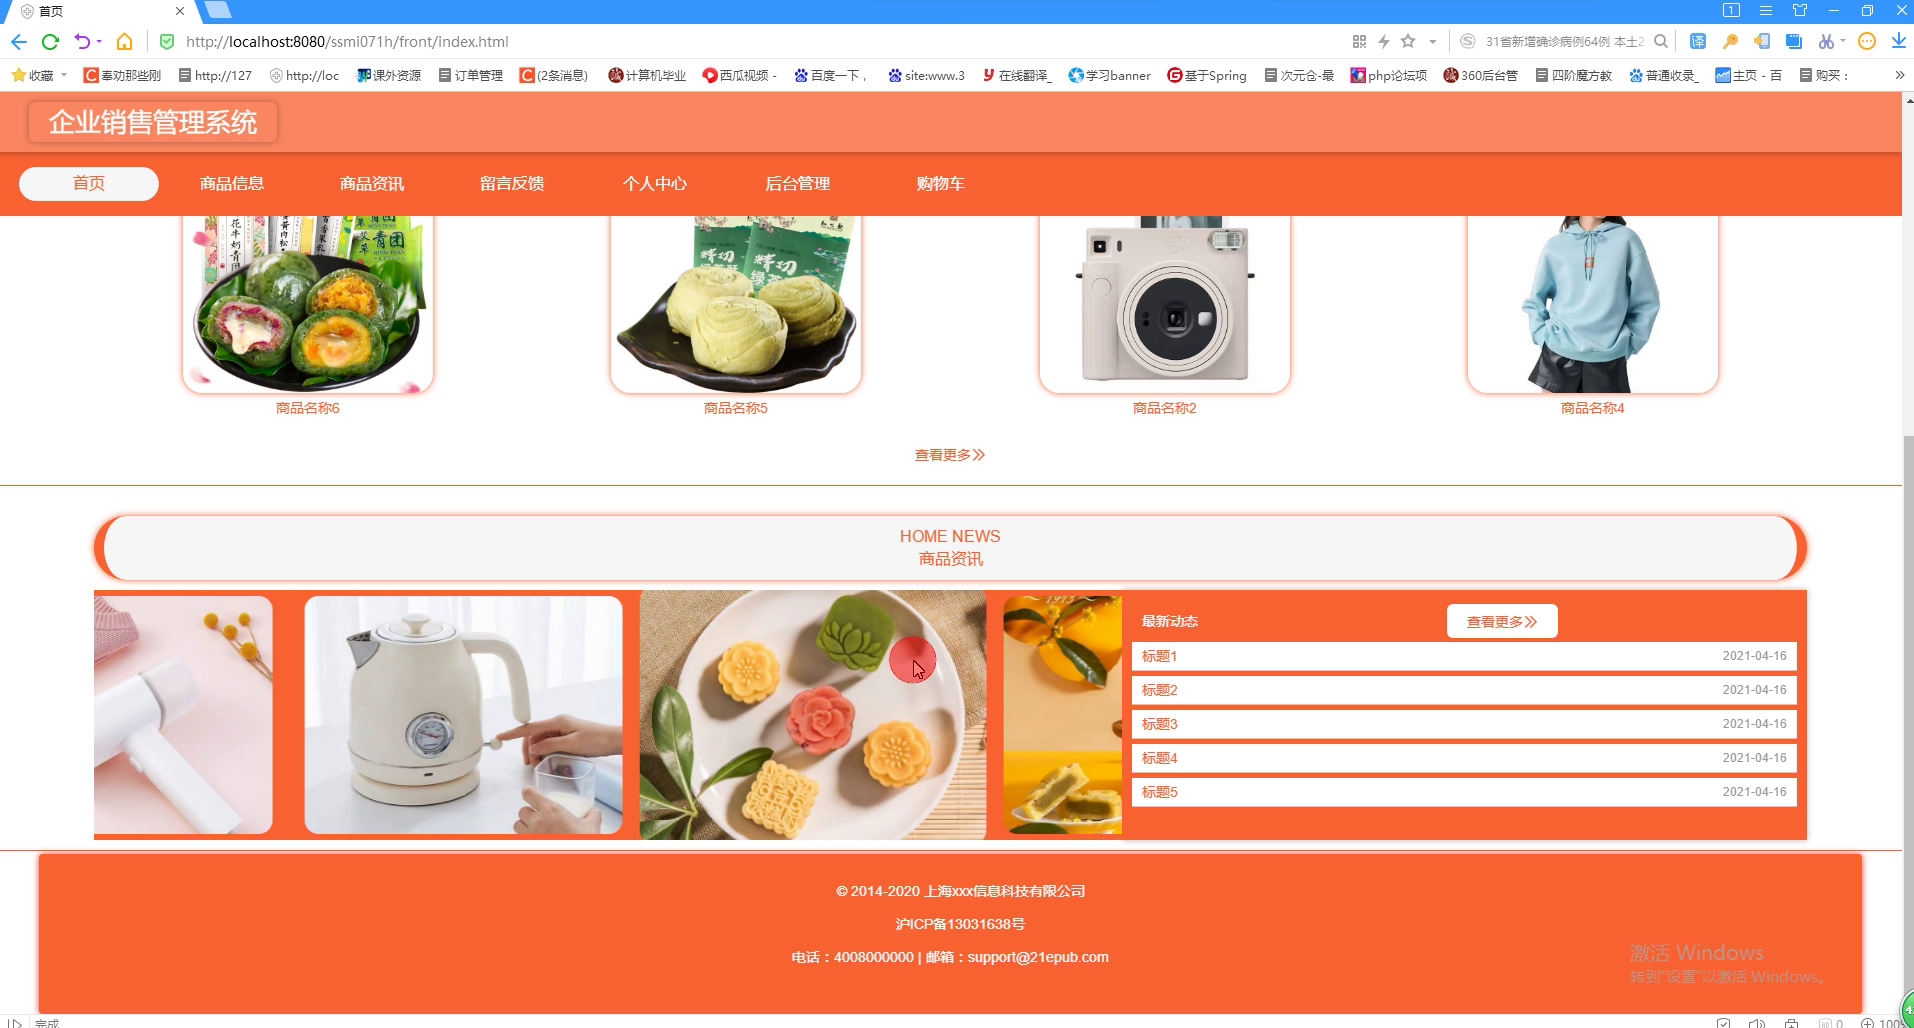Click the 查看更多 button beside 最新动态
The width and height of the screenshot is (1914, 1028).
[x=1502, y=621]
